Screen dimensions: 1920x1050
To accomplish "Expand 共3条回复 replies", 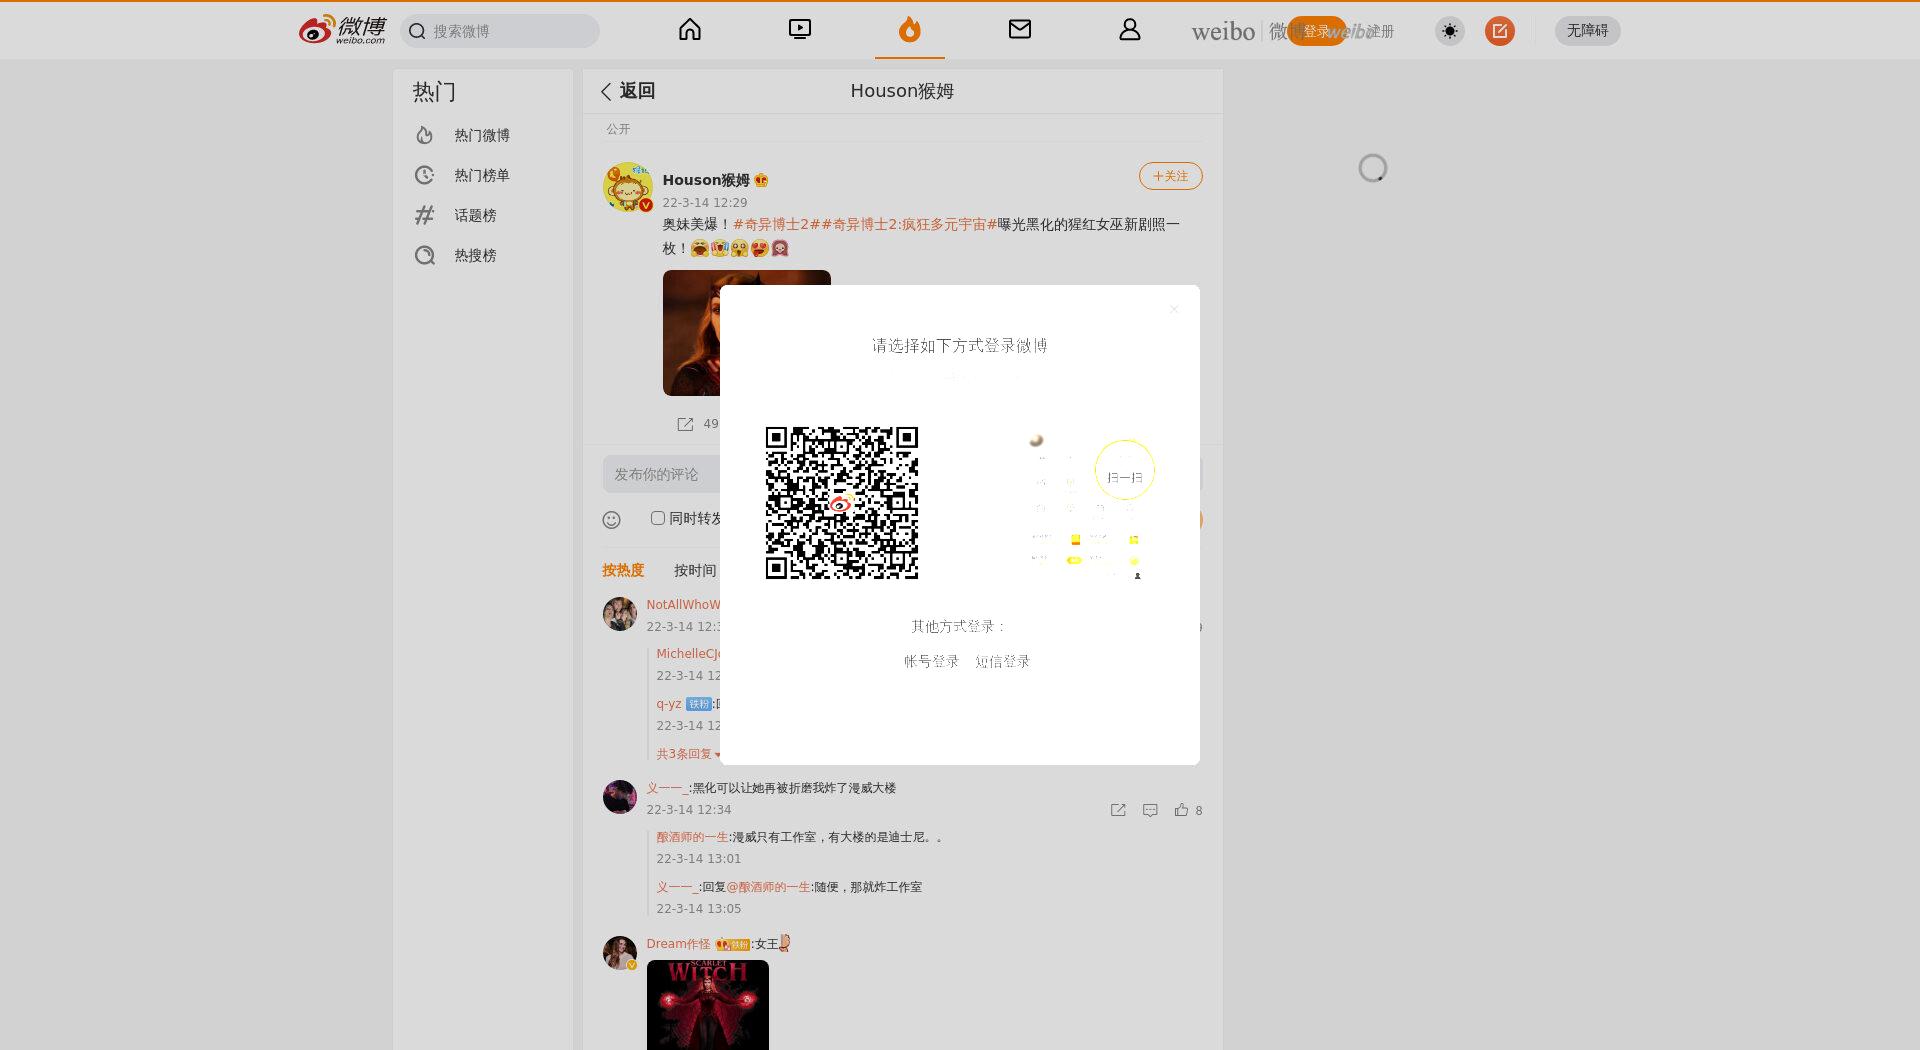I will [x=688, y=754].
